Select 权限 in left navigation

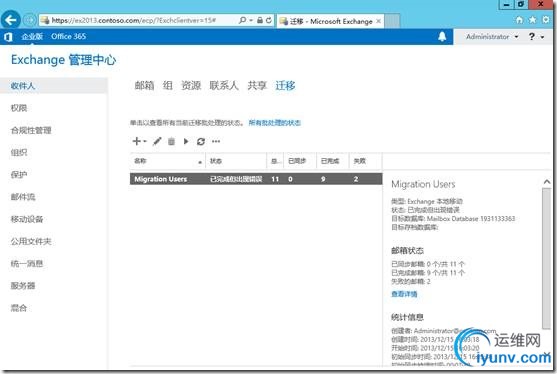point(19,108)
